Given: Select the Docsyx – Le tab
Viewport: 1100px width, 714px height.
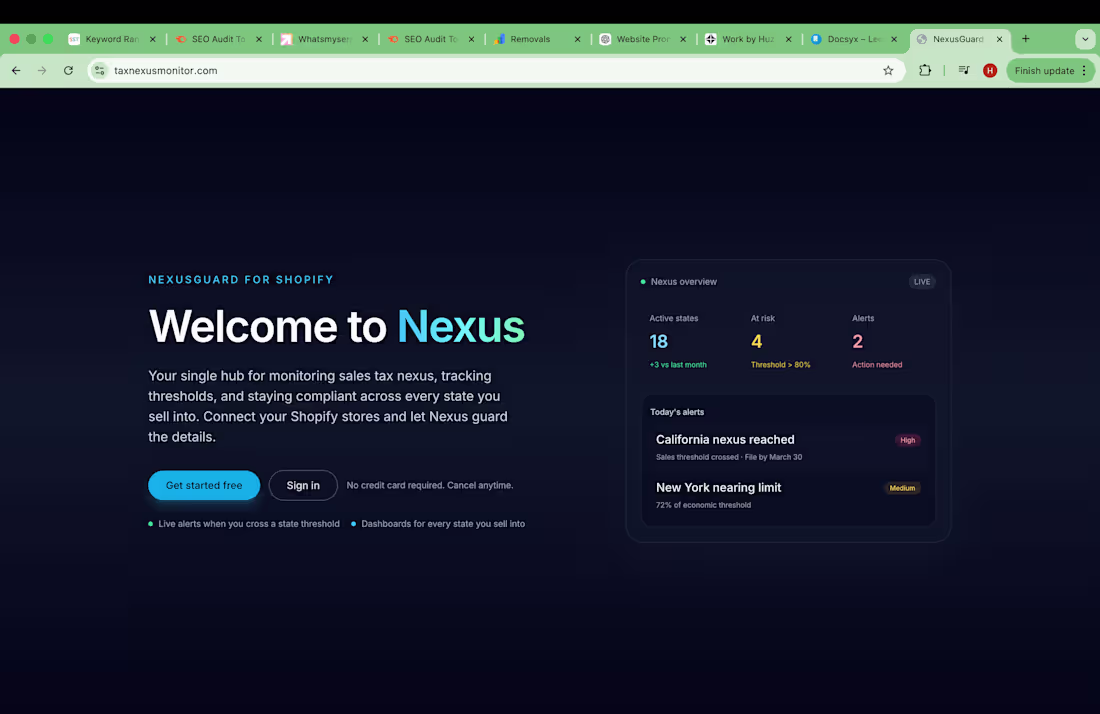Looking at the screenshot, I should (x=848, y=39).
